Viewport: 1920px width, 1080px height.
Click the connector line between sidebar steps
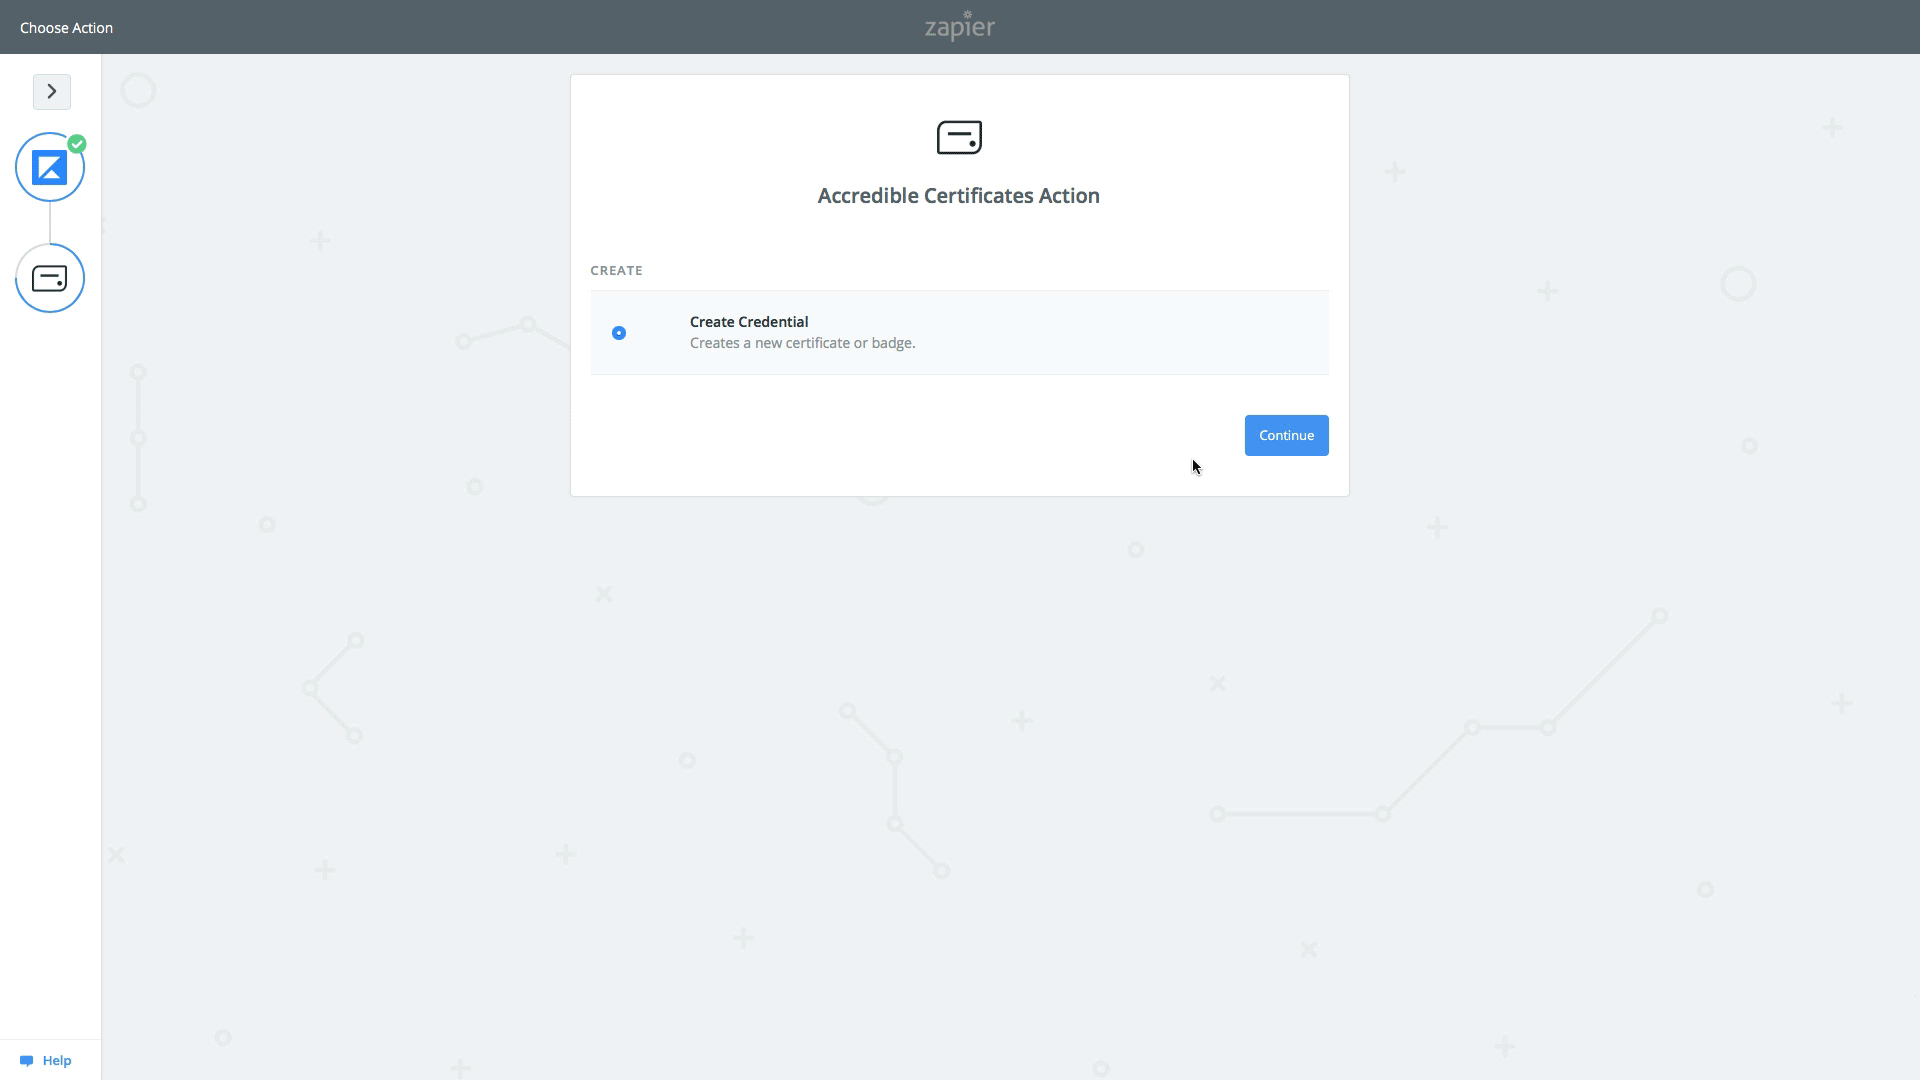tap(50, 223)
